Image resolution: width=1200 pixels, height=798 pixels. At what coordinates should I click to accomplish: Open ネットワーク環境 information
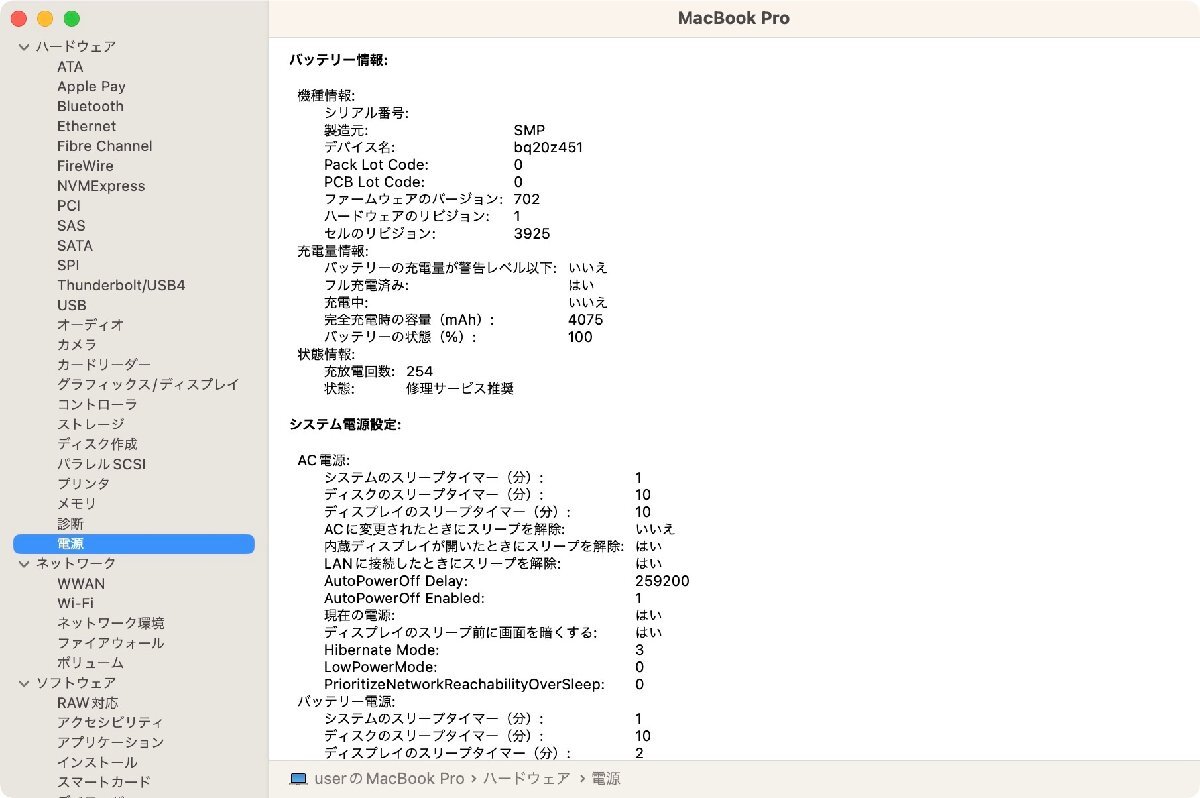pyautogui.click(x=111, y=623)
